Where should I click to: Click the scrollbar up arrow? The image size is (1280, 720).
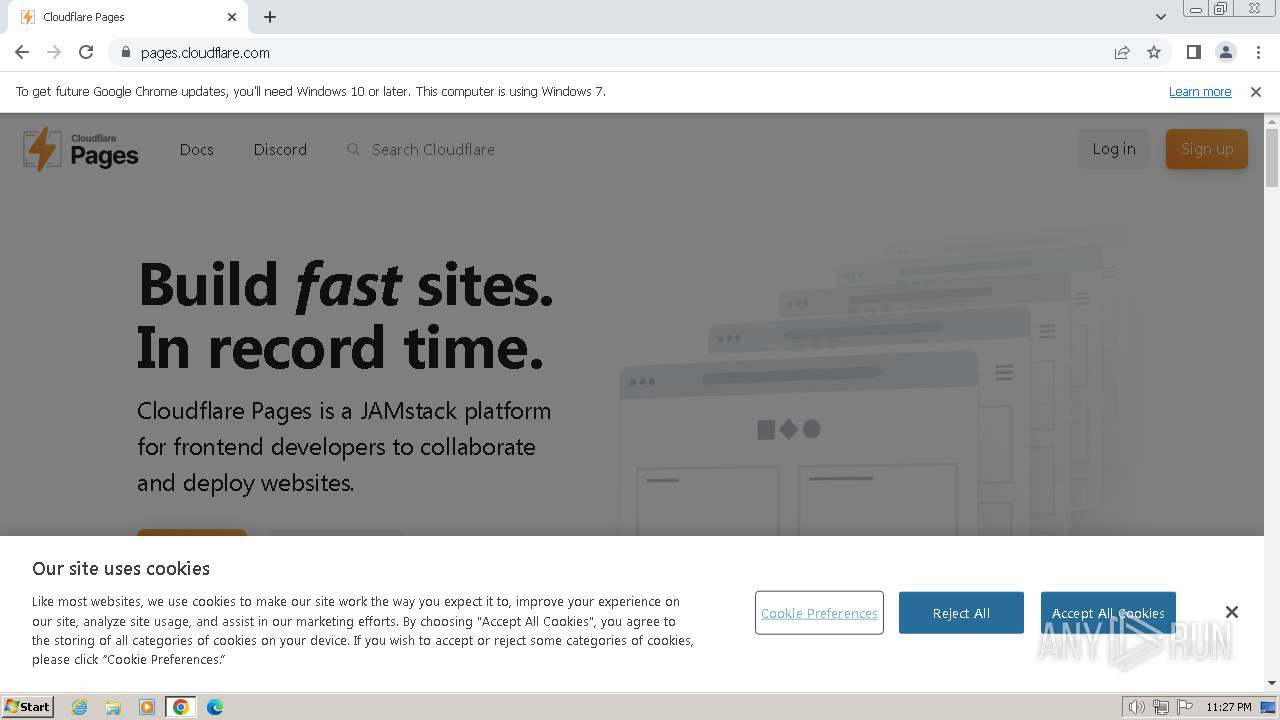1272,121
